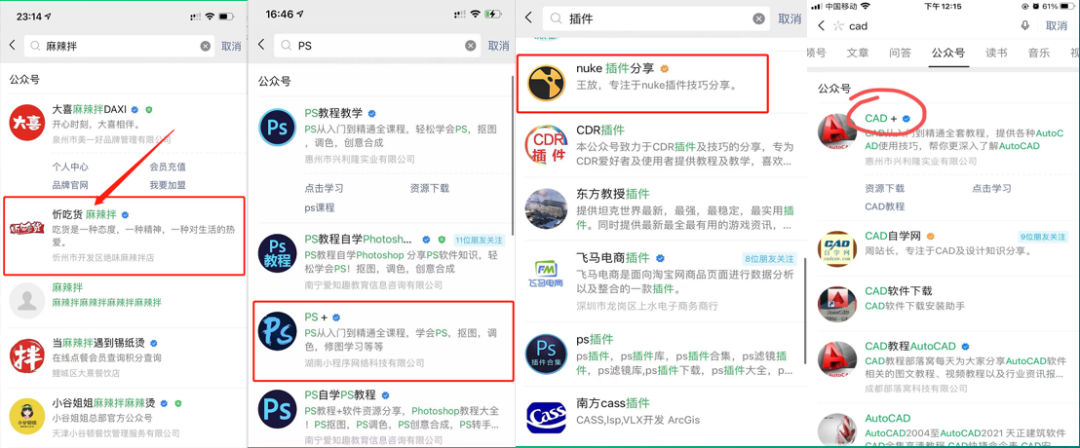Viewport: 1080px width, 448px height.
Task: Open 点击学习 under CAD +
Action: (x=991, y=188)
